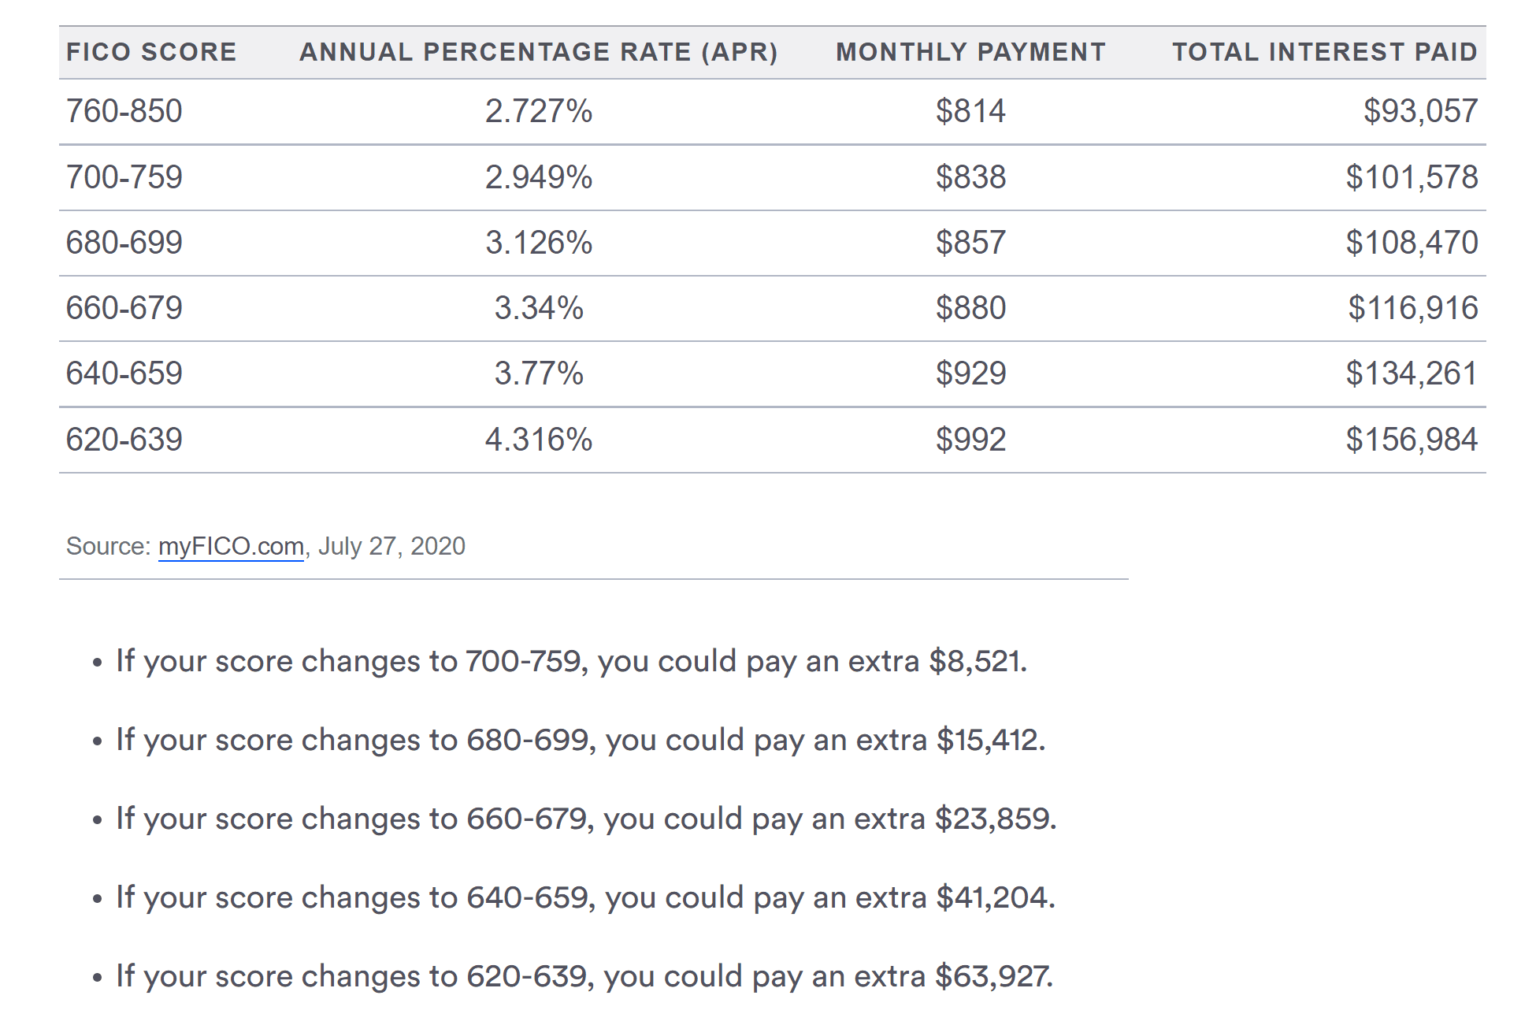
Task: Click the $93,057 total interest cell
Action: click(1421, 111)
